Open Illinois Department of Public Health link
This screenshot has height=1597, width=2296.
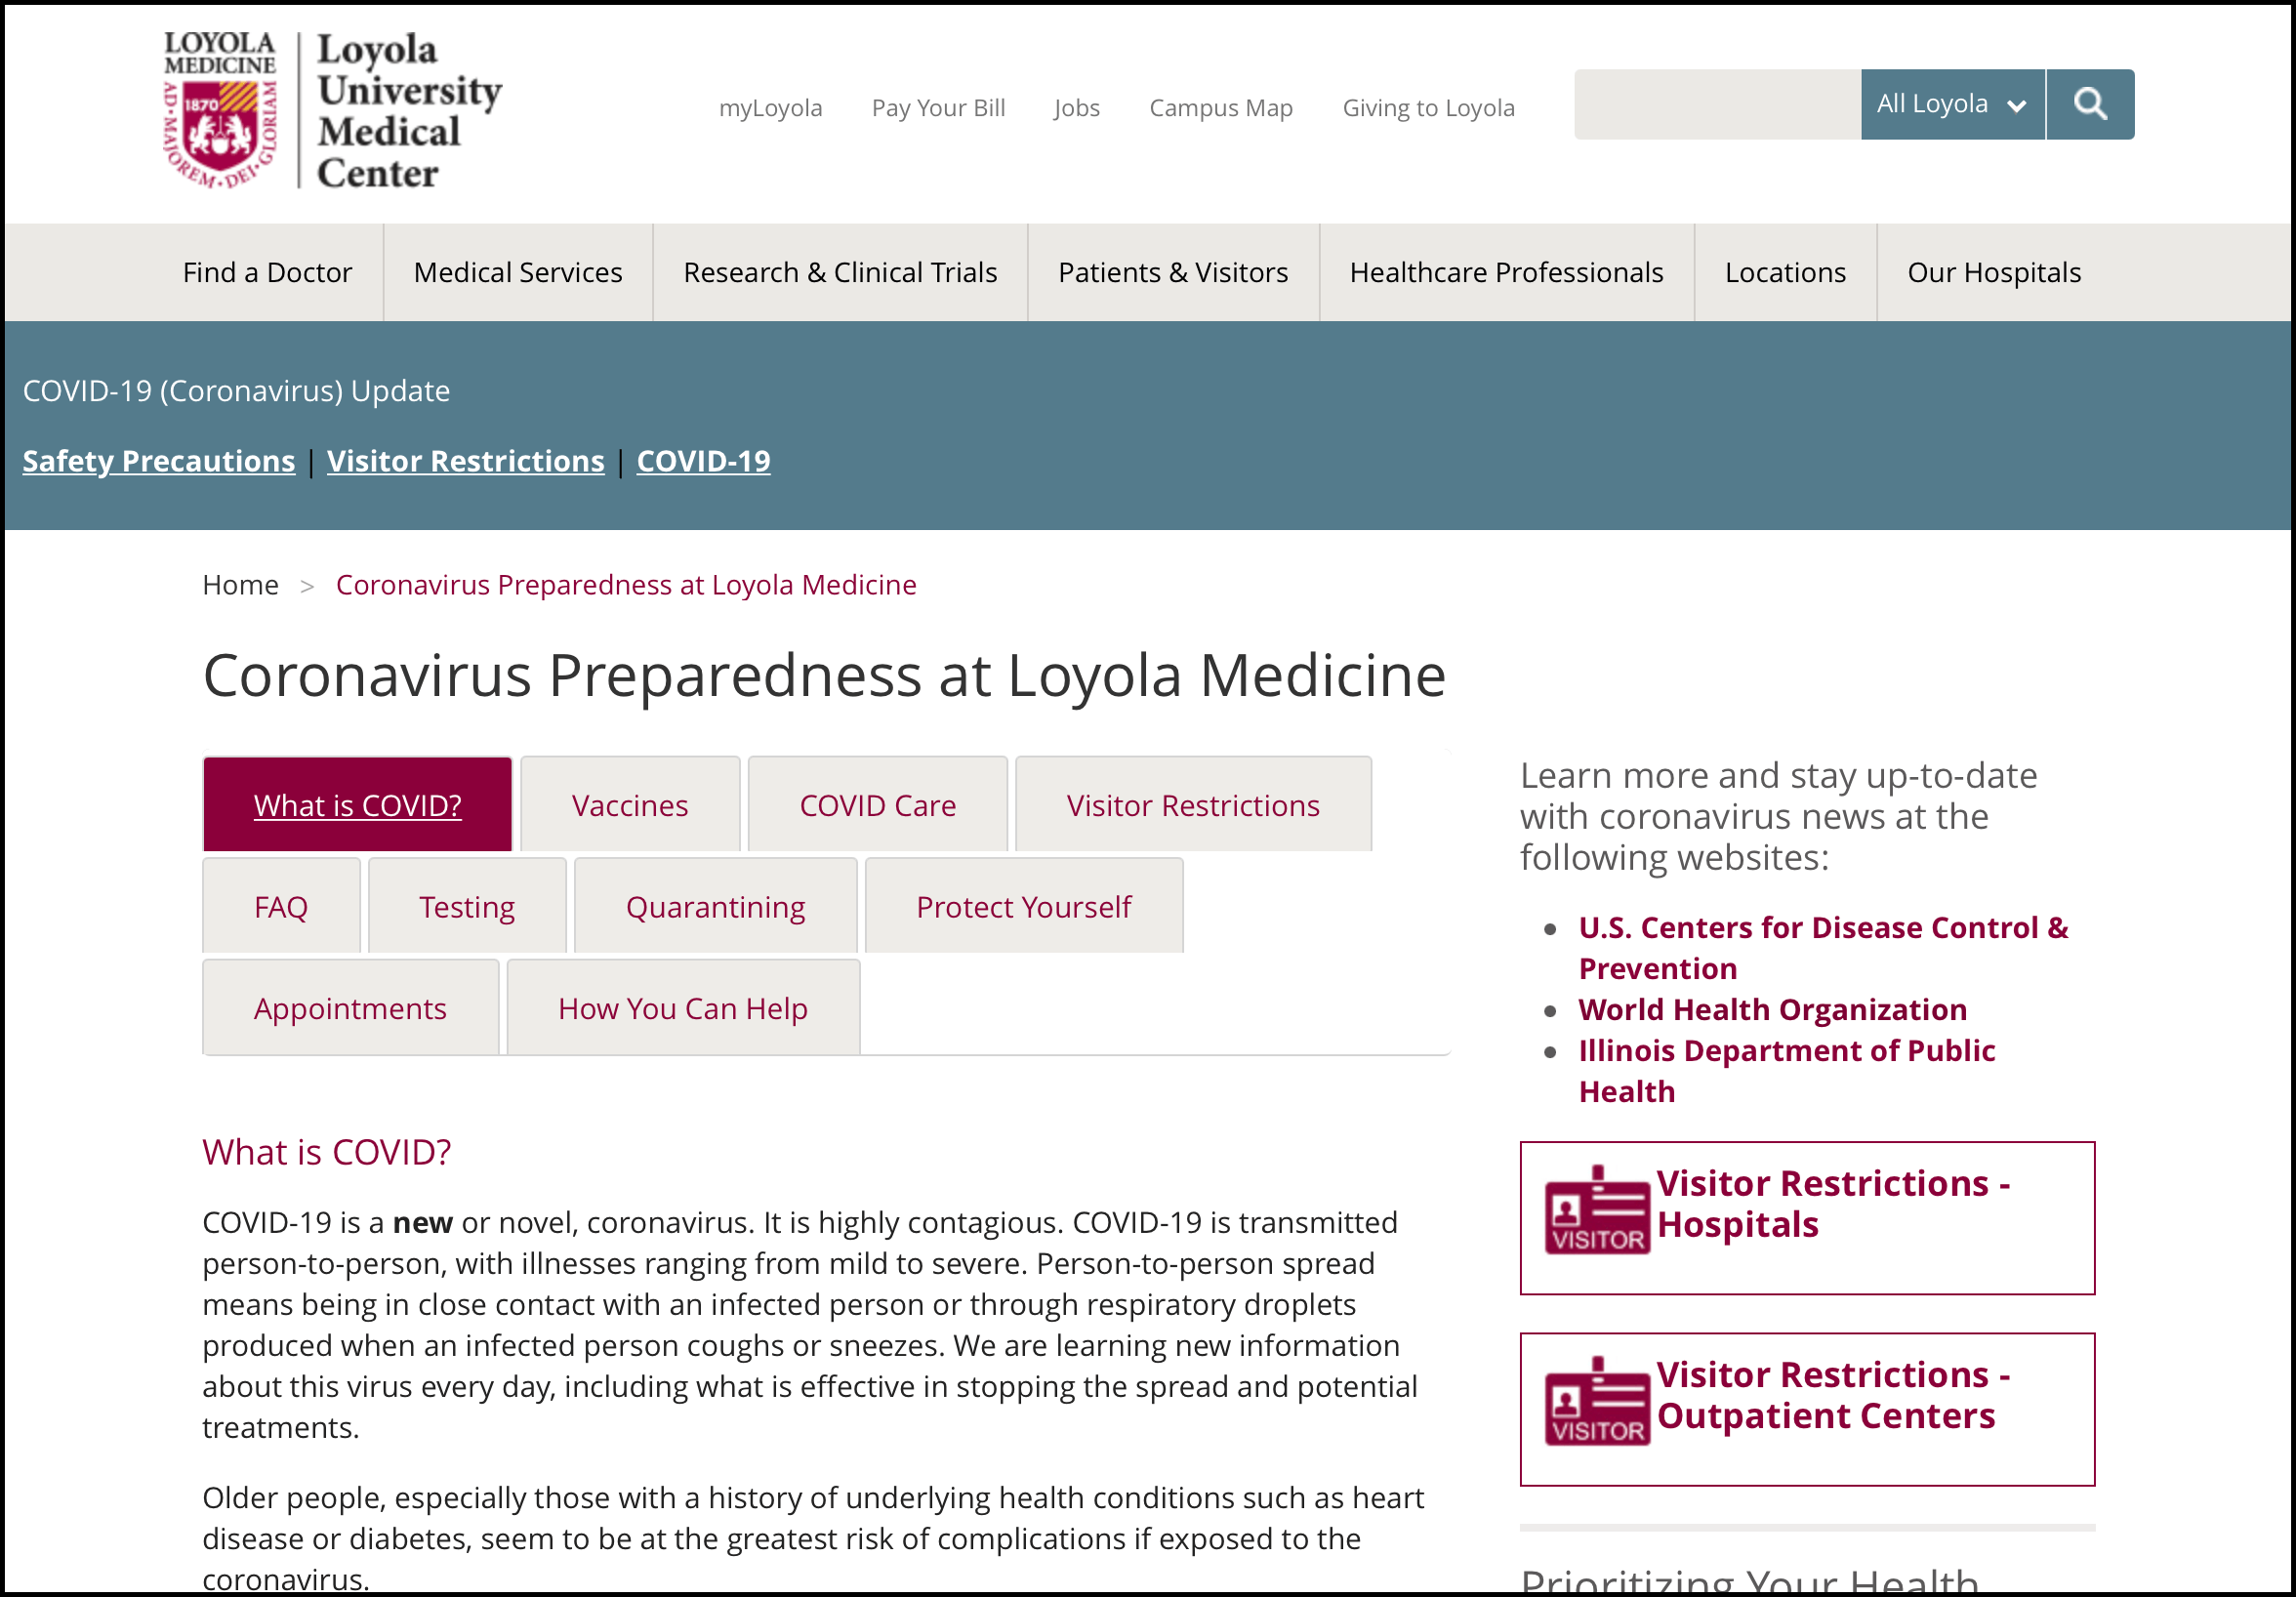coord(1786,1071)
